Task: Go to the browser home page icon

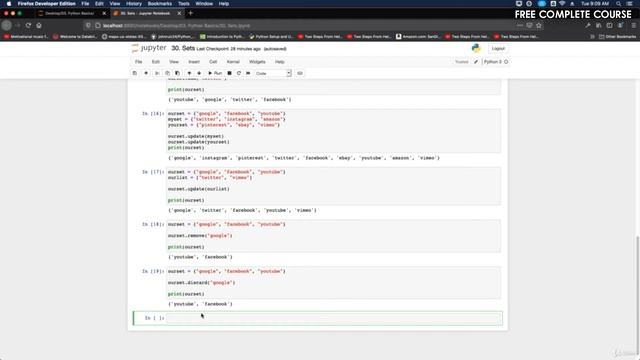Action: pyautogui.click(x=39, y=25)
